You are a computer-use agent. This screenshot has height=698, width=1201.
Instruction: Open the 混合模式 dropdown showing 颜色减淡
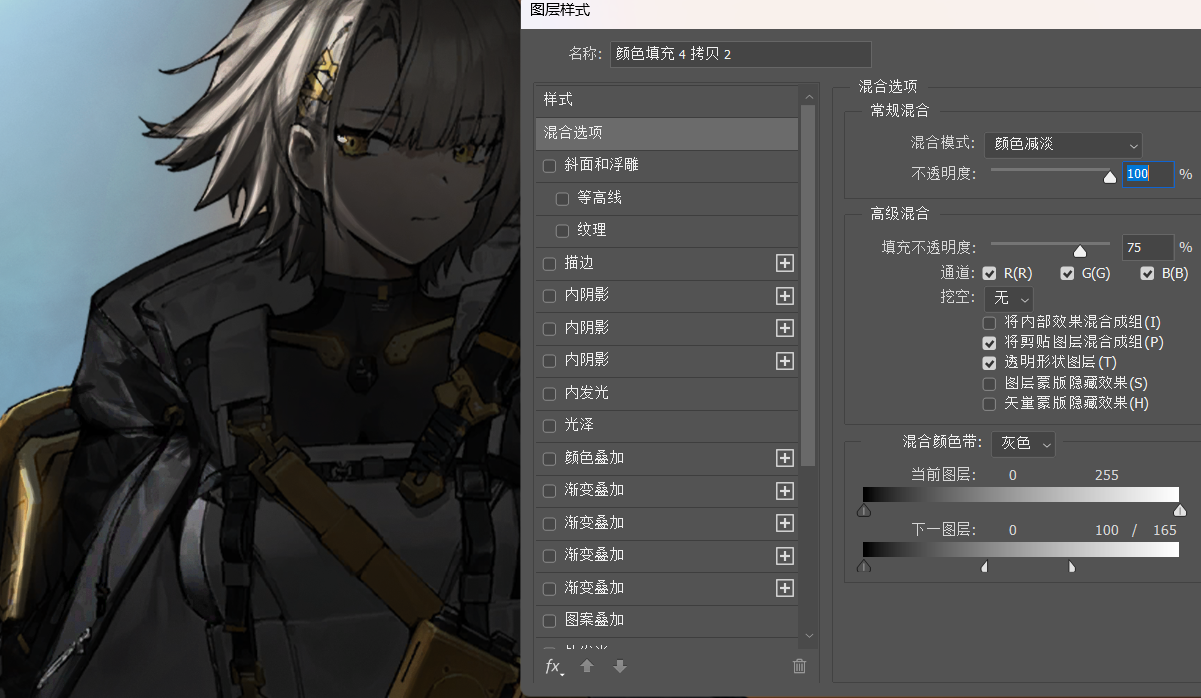tap(1063, 145)
